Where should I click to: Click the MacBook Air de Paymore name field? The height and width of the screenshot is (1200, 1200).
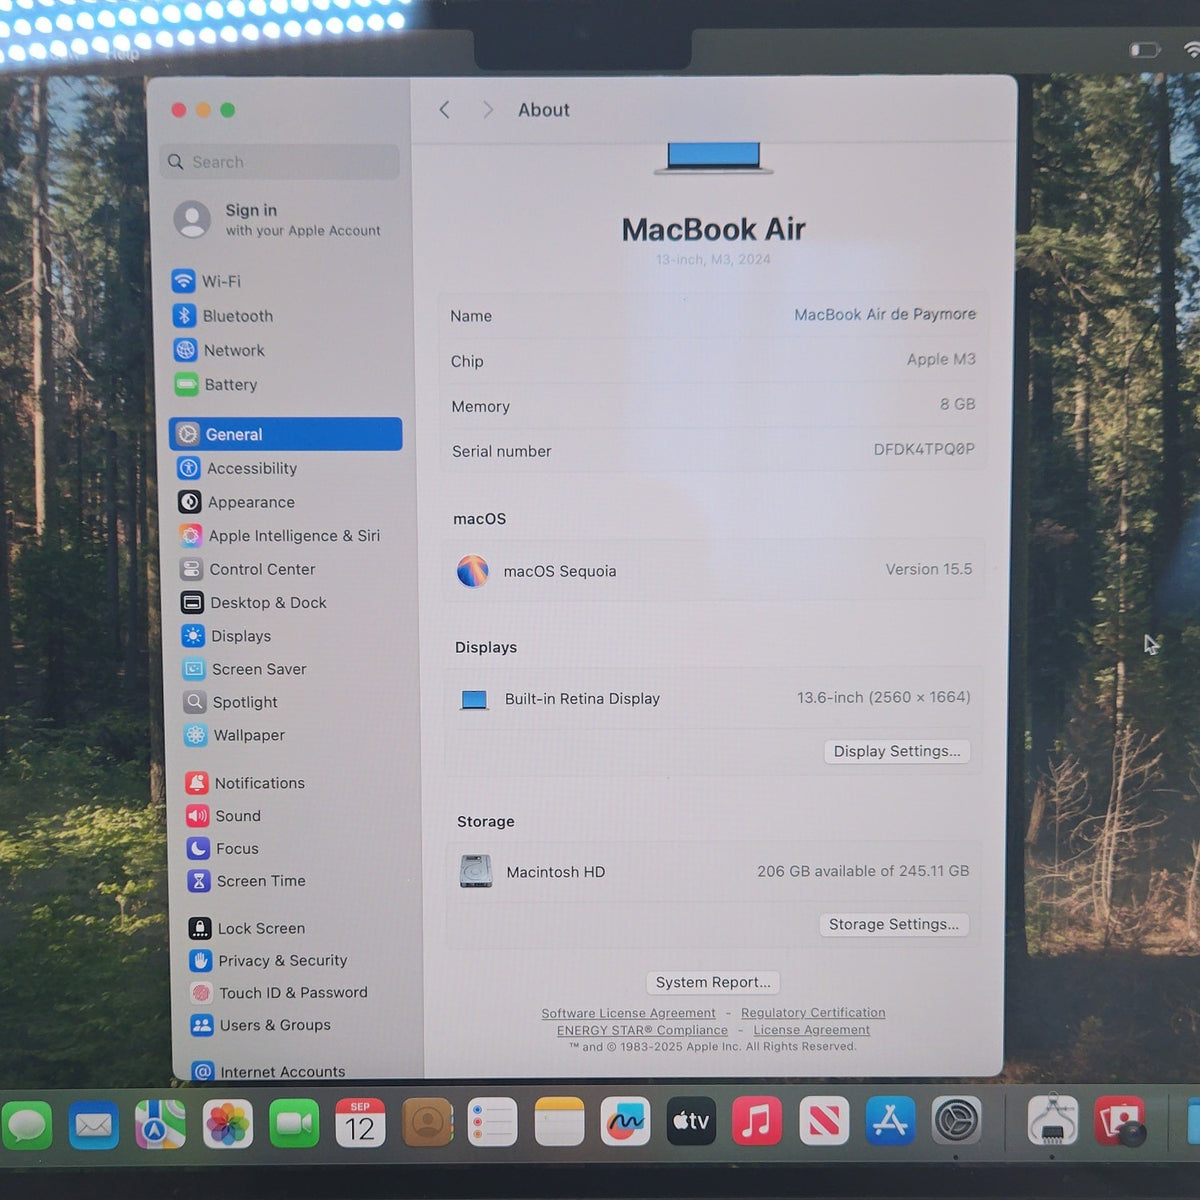tap(885, 314)
